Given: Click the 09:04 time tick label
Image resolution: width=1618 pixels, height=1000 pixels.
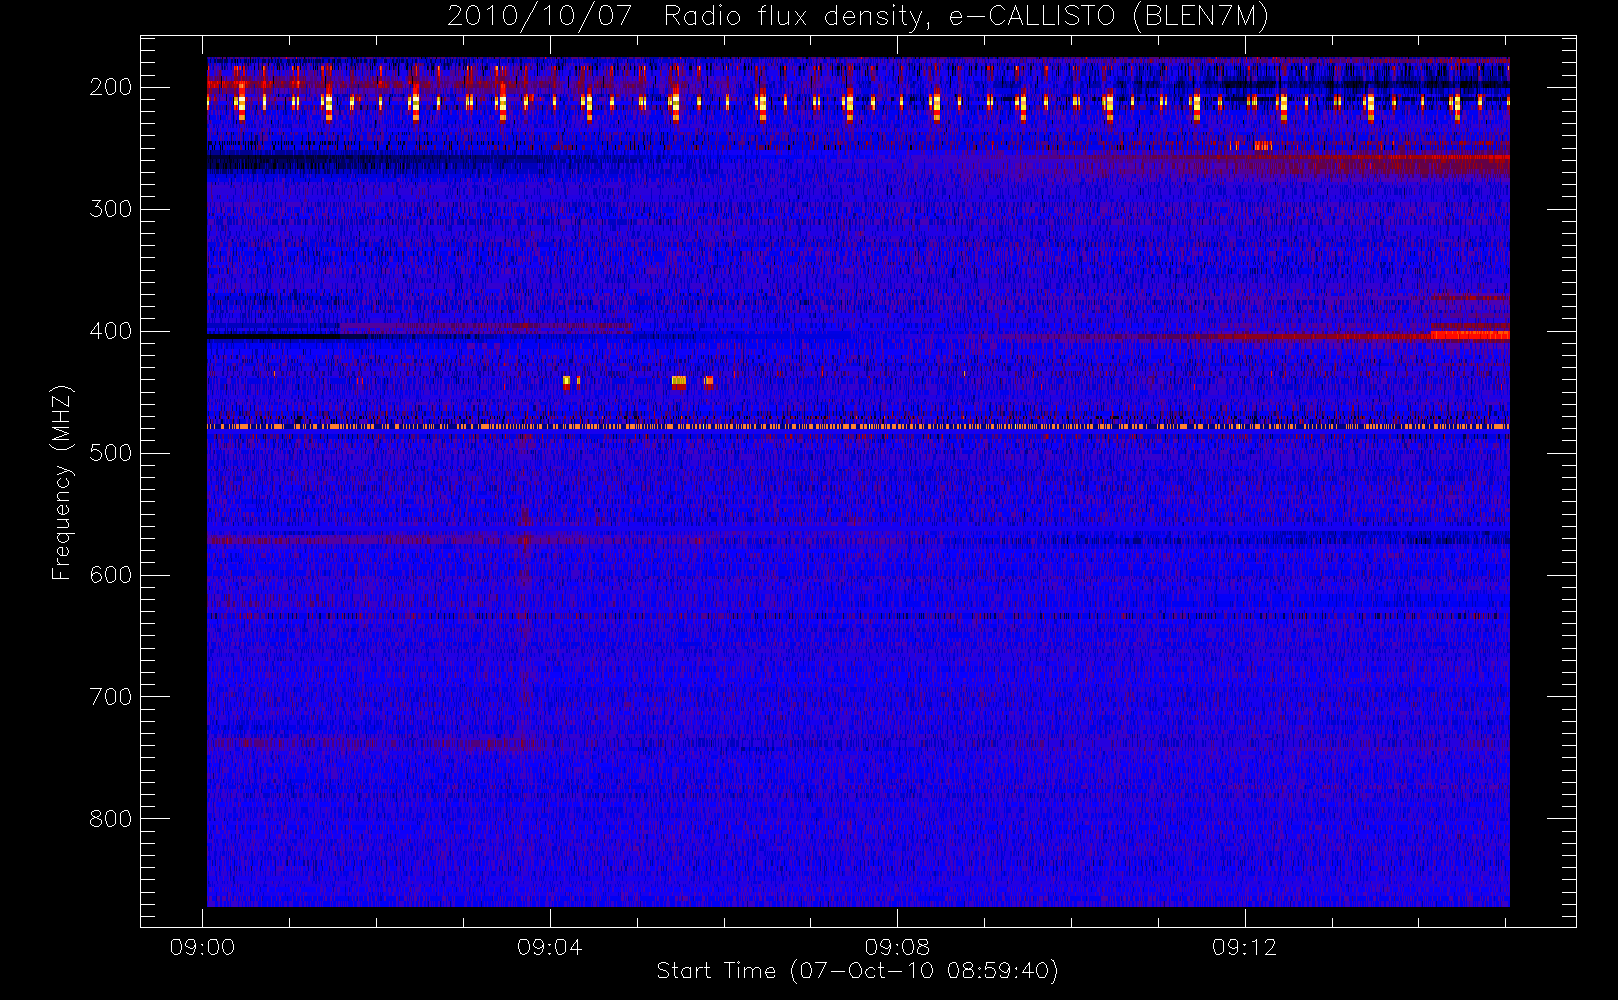Looking at the screenshot, I should (x=550, y=947).
